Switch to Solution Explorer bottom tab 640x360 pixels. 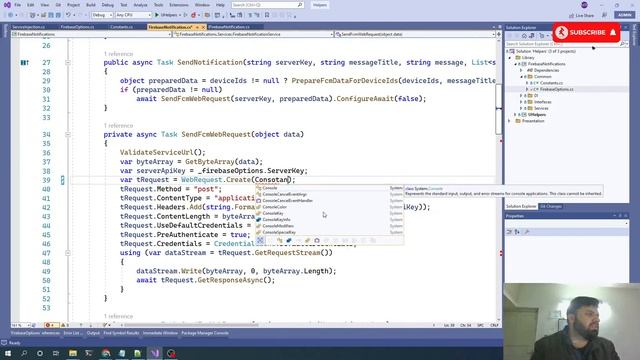tap(521, 207)
